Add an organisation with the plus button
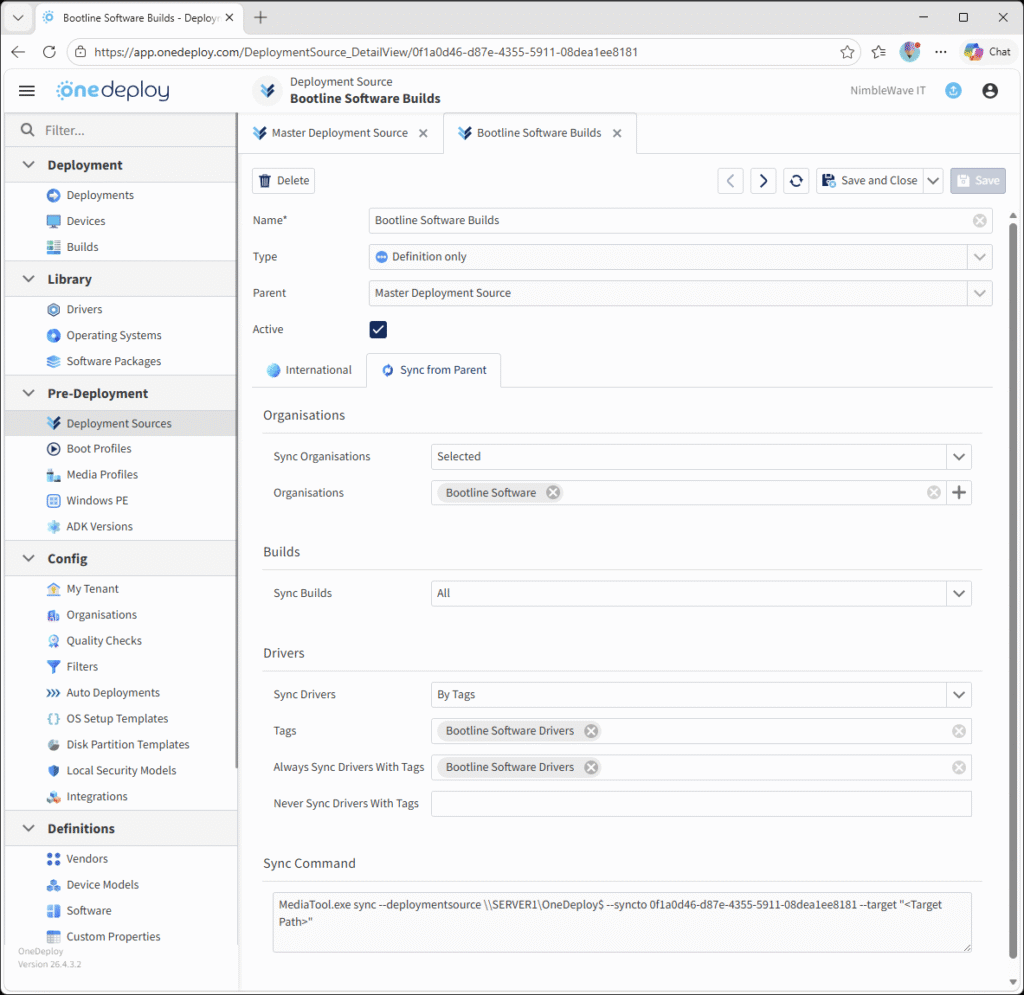The image size is (1024, 995). [x=959, y=493]
